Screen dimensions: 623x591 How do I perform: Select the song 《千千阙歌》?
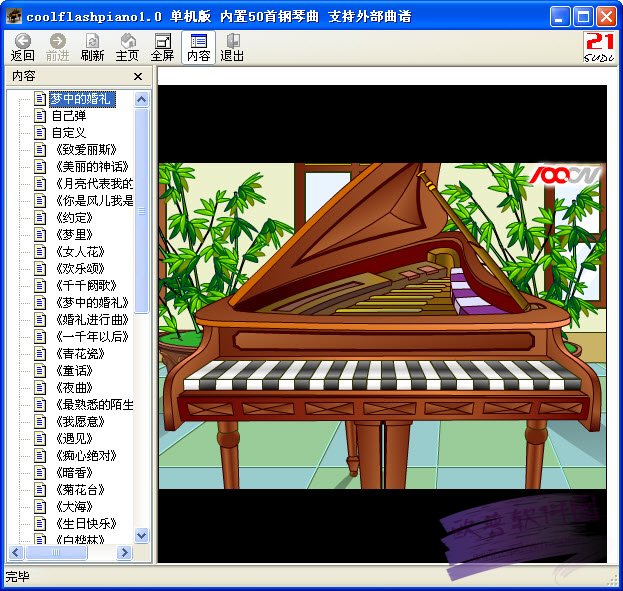tap(85, 286)
